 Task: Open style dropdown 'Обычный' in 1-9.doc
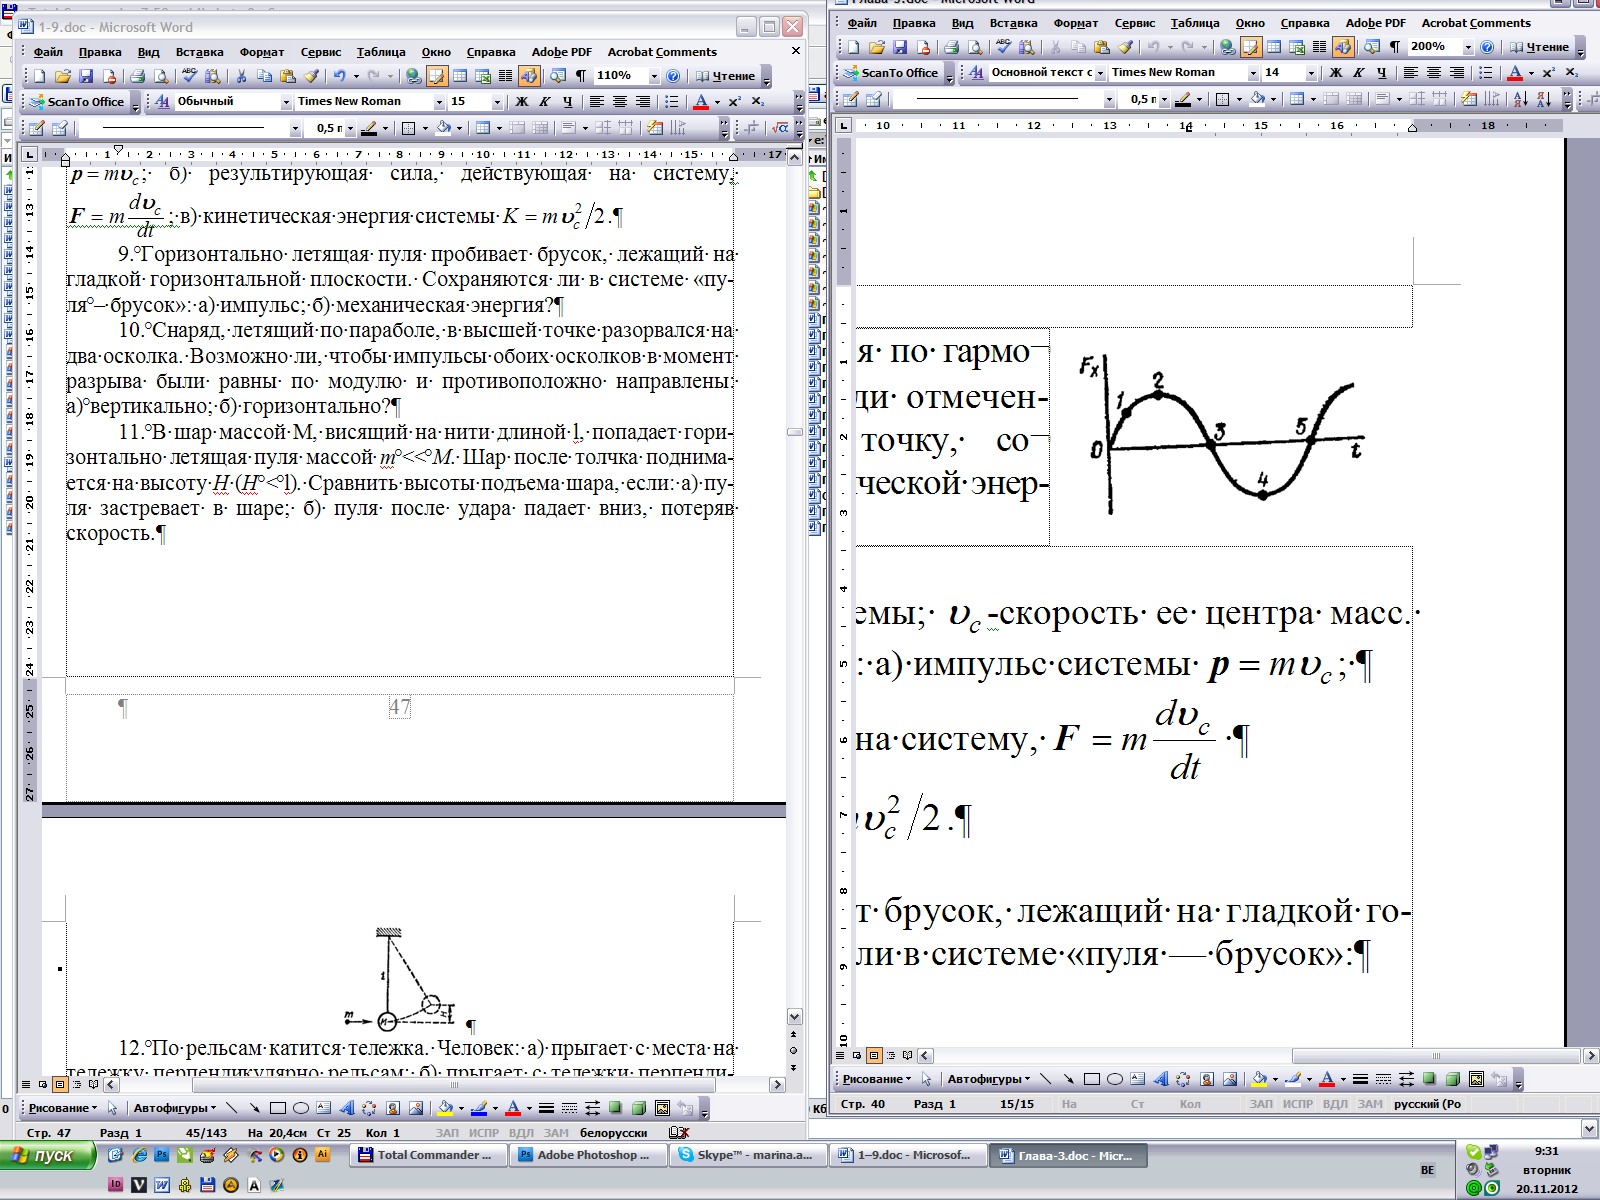(x=286, y=102)
